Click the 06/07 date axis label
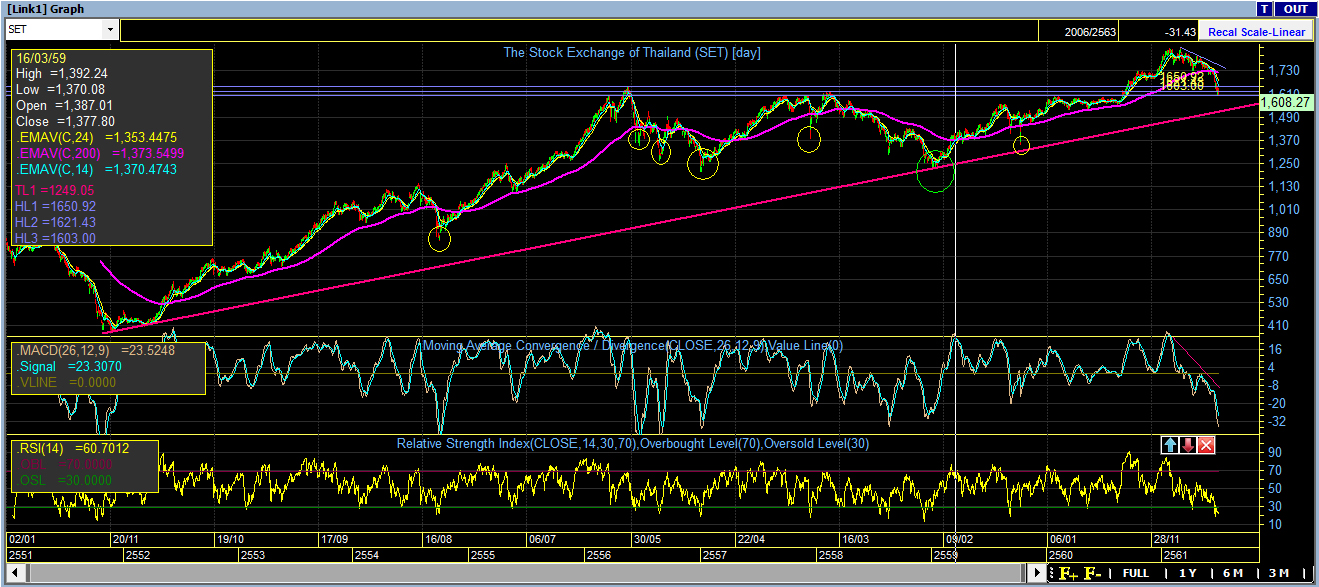 tap(542, 539)
